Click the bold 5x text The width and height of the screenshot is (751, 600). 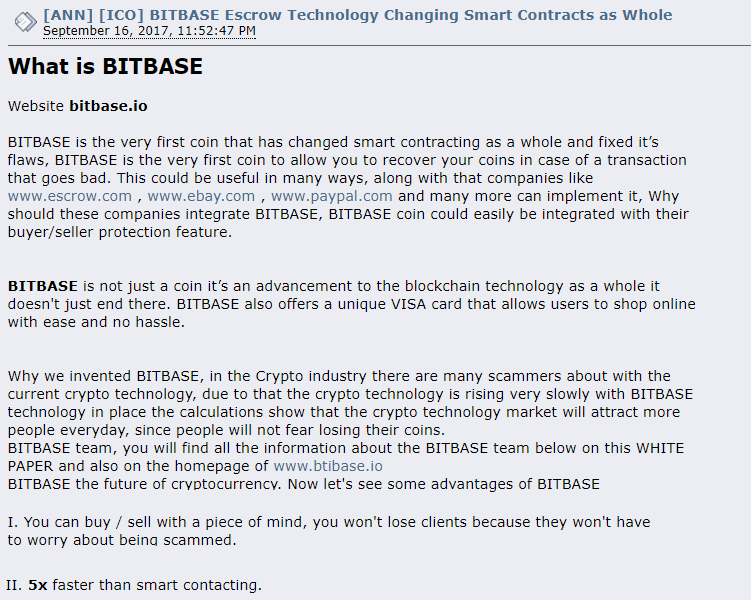click(38, 585)
